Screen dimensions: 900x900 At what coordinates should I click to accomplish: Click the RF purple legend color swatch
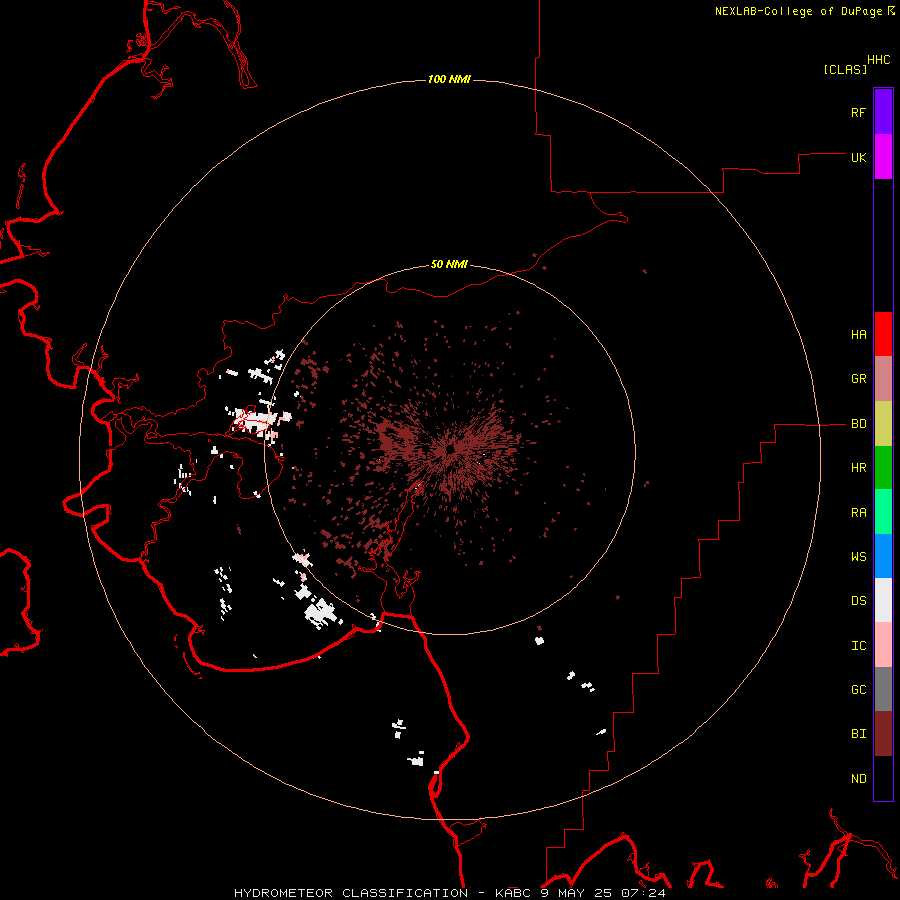pos(883,112)
